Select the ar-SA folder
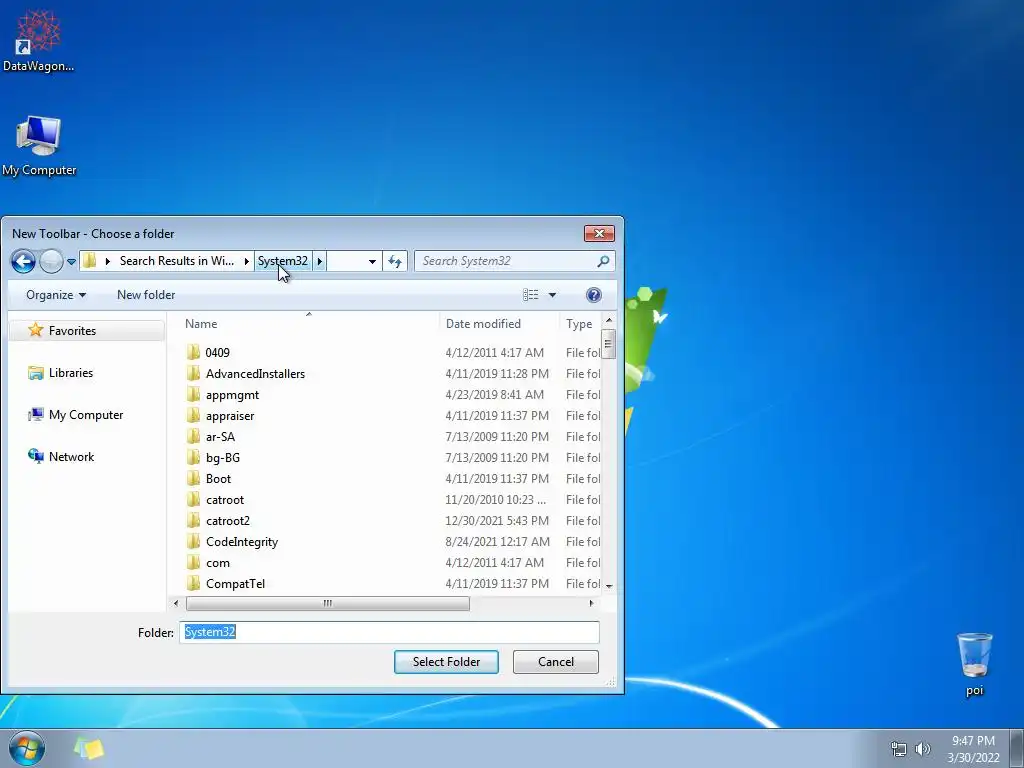This screenshot has width=1024, height=768. click(x=220, y=436)
